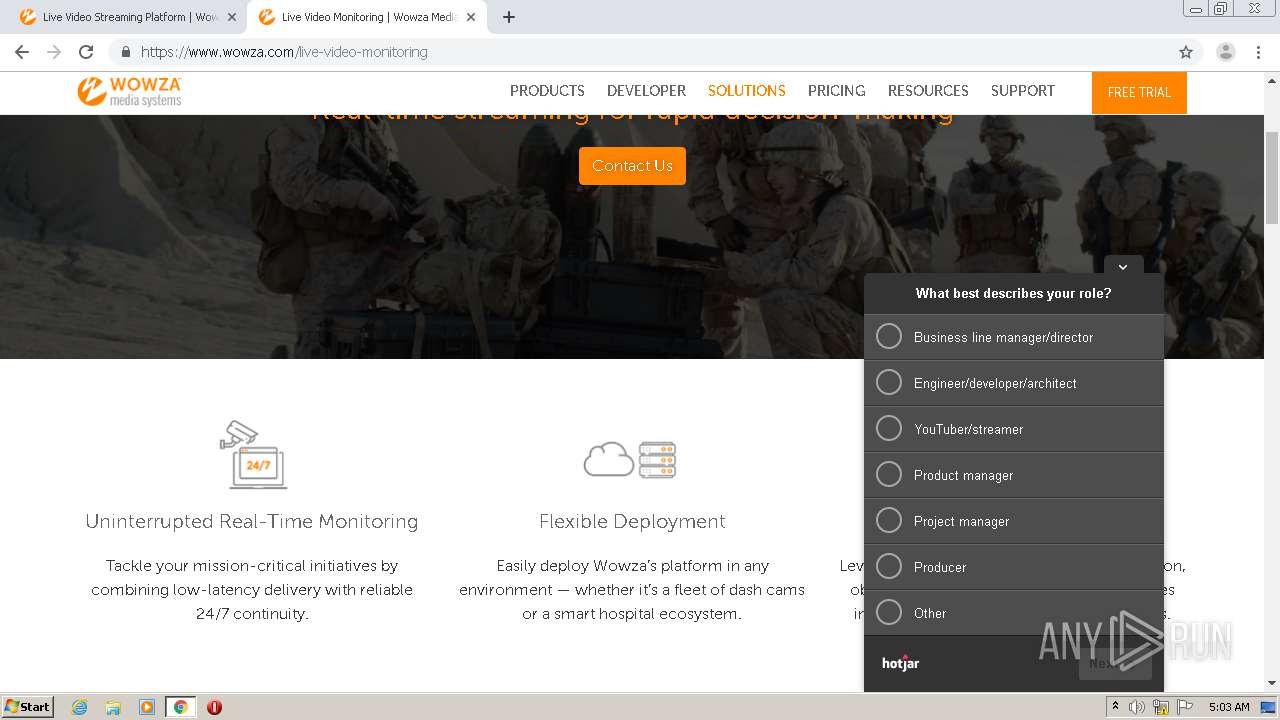Click the hotjar logo in the survey
The height and width of the screenshot is (720, 1280).
[x=900, y=663]
